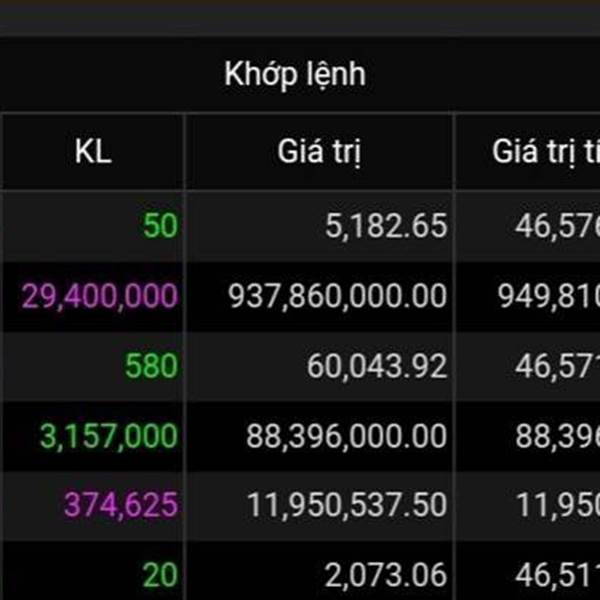
Task: Click the partial cell starting 46,511
Action: pyautogui.click(x=558, y=575)
